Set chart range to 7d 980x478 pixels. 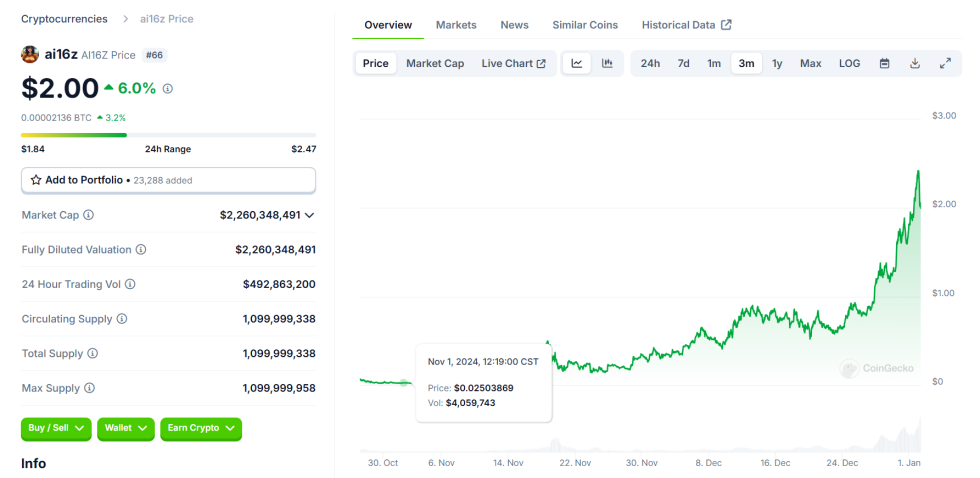[x=684, y=63]
